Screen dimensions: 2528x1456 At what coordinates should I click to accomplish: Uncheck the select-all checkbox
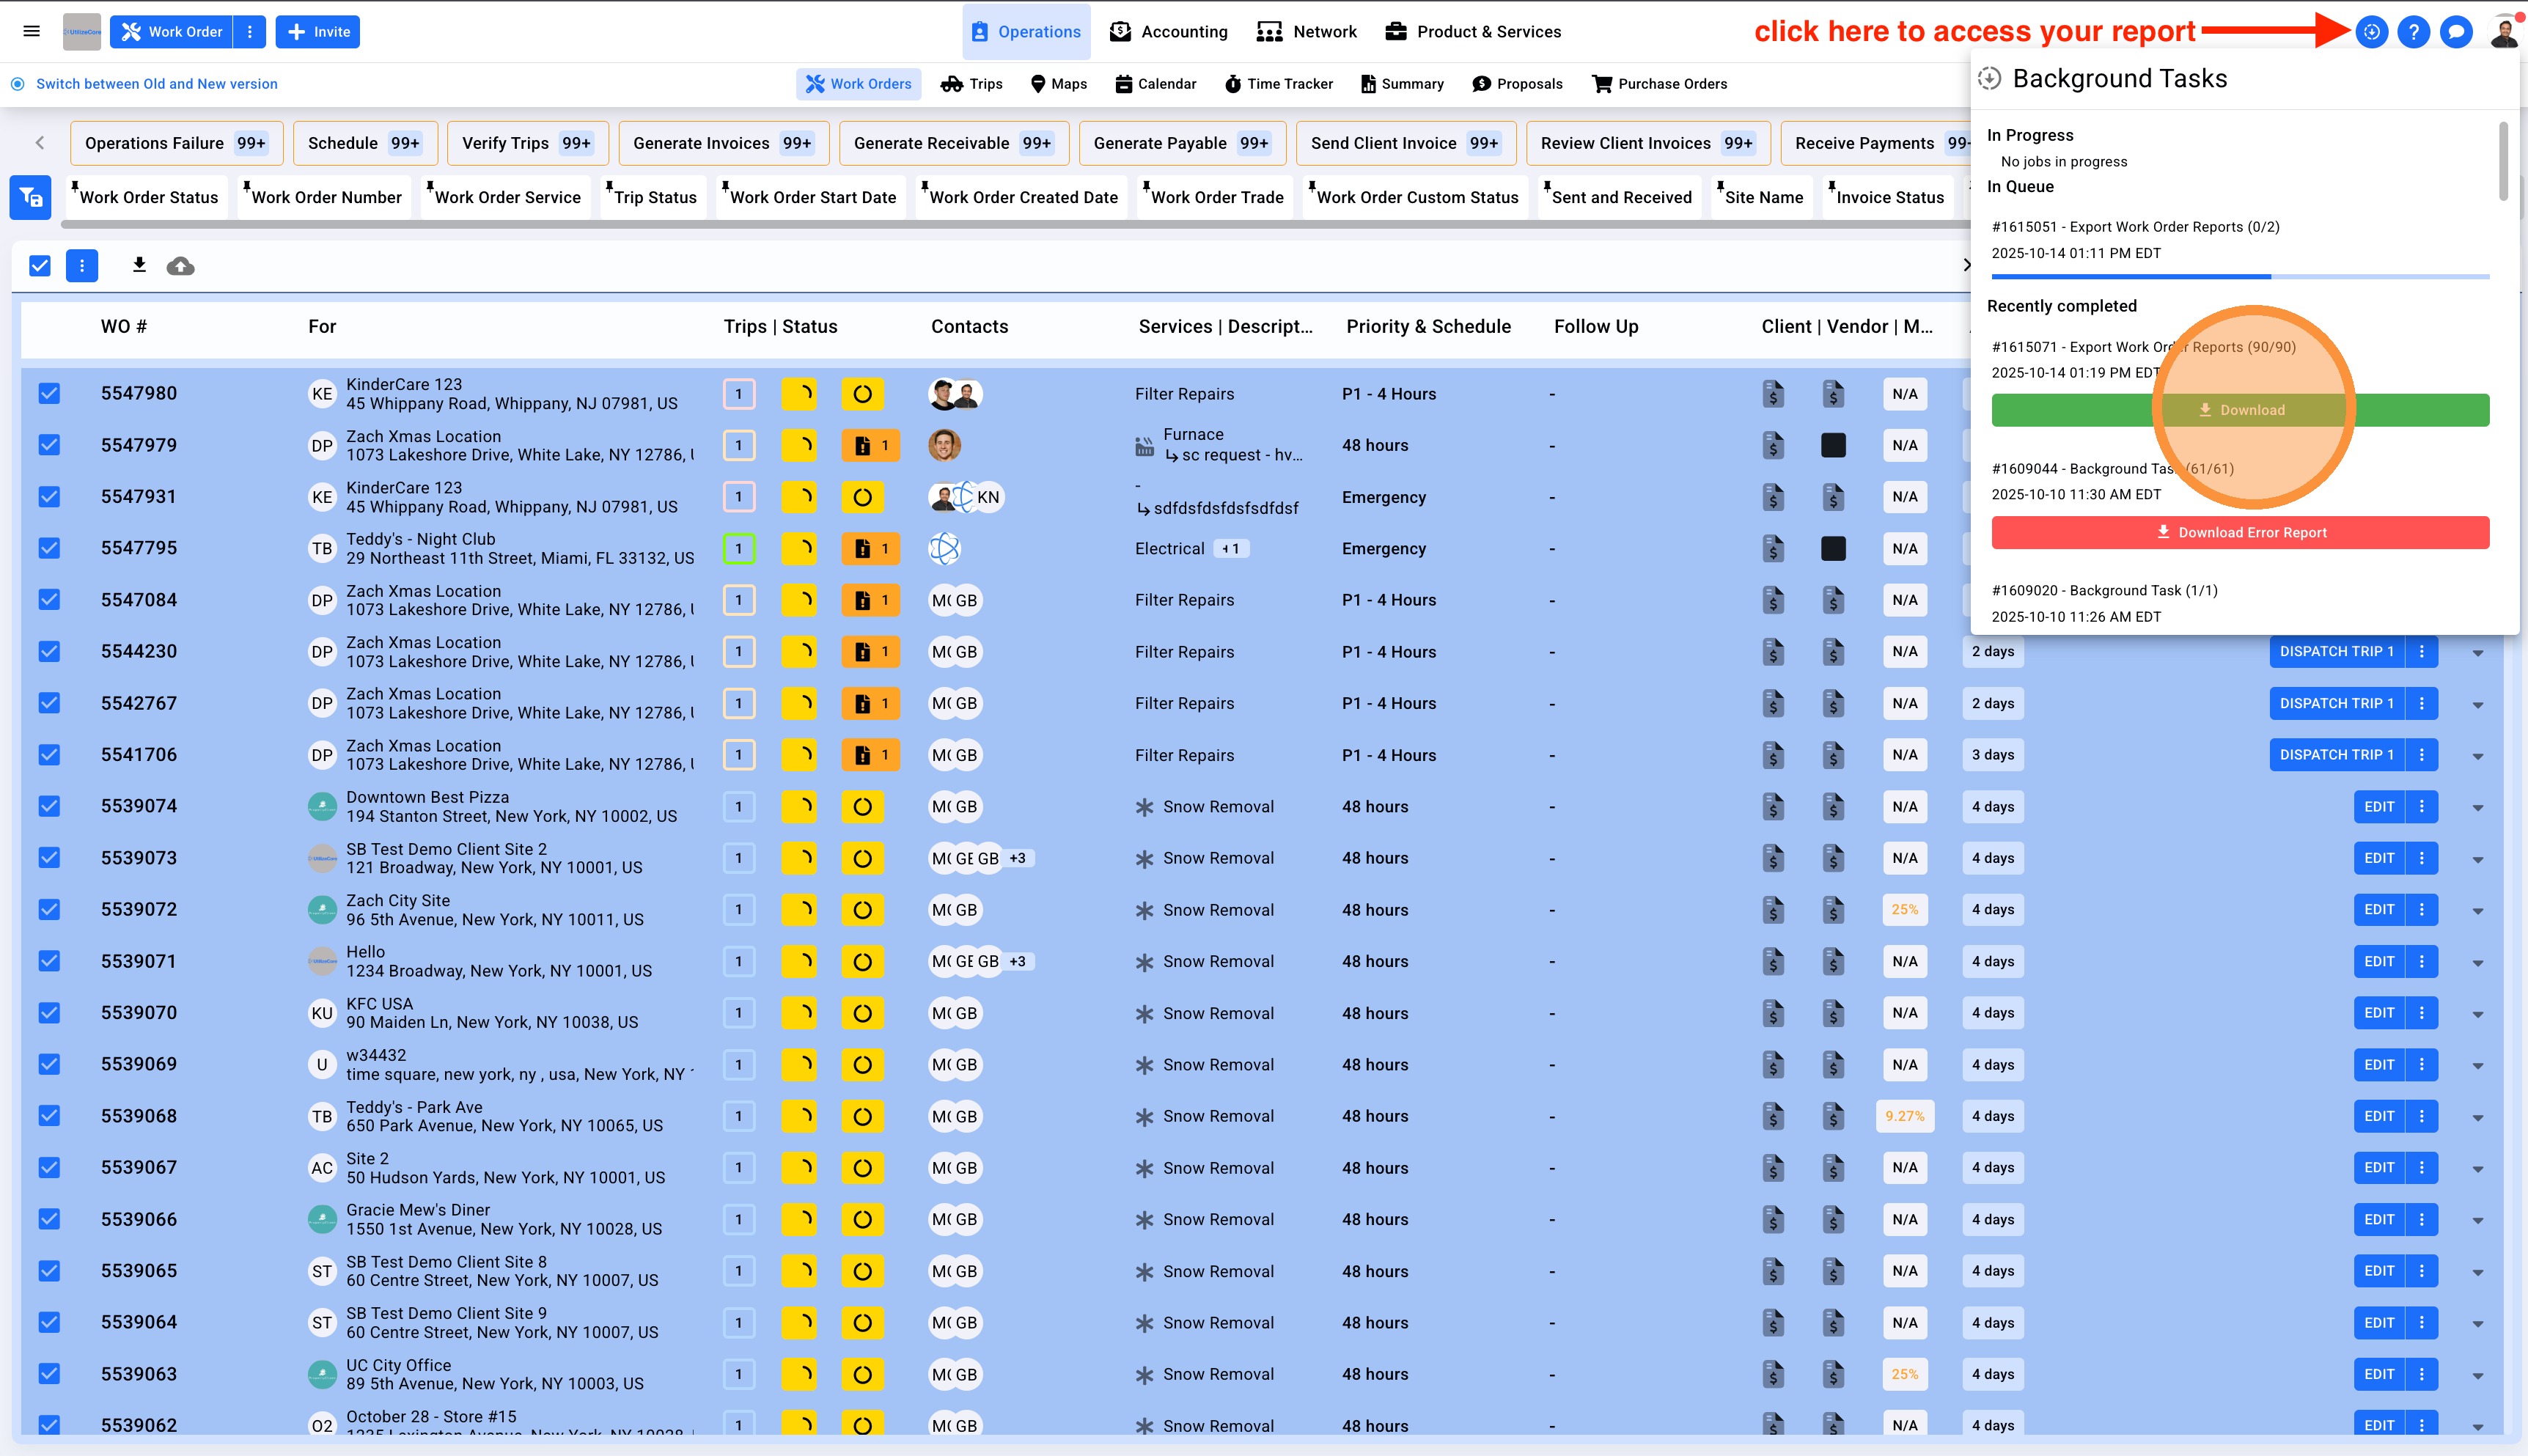40,266
